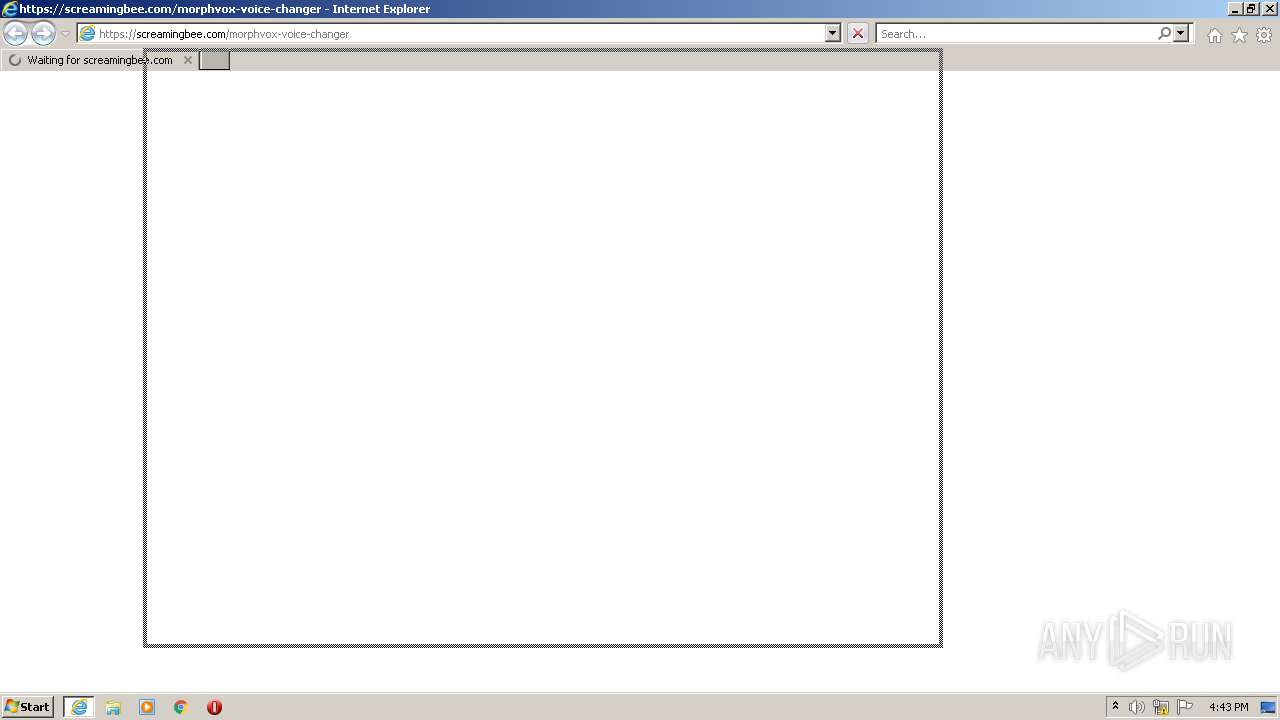The height and width of the screenshot is (720, 1280).
Task: Open Action Center flag icon
Action: coord(1185,707)
